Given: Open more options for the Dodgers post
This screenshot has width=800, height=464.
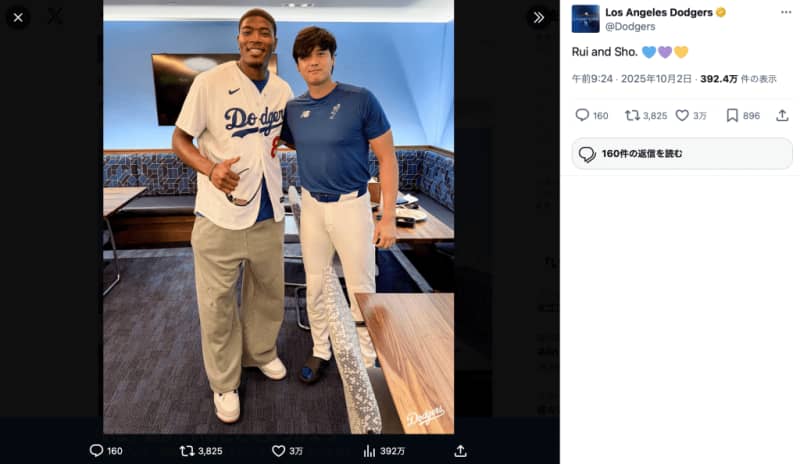Looking at the screenshot, I should point(785,12).
